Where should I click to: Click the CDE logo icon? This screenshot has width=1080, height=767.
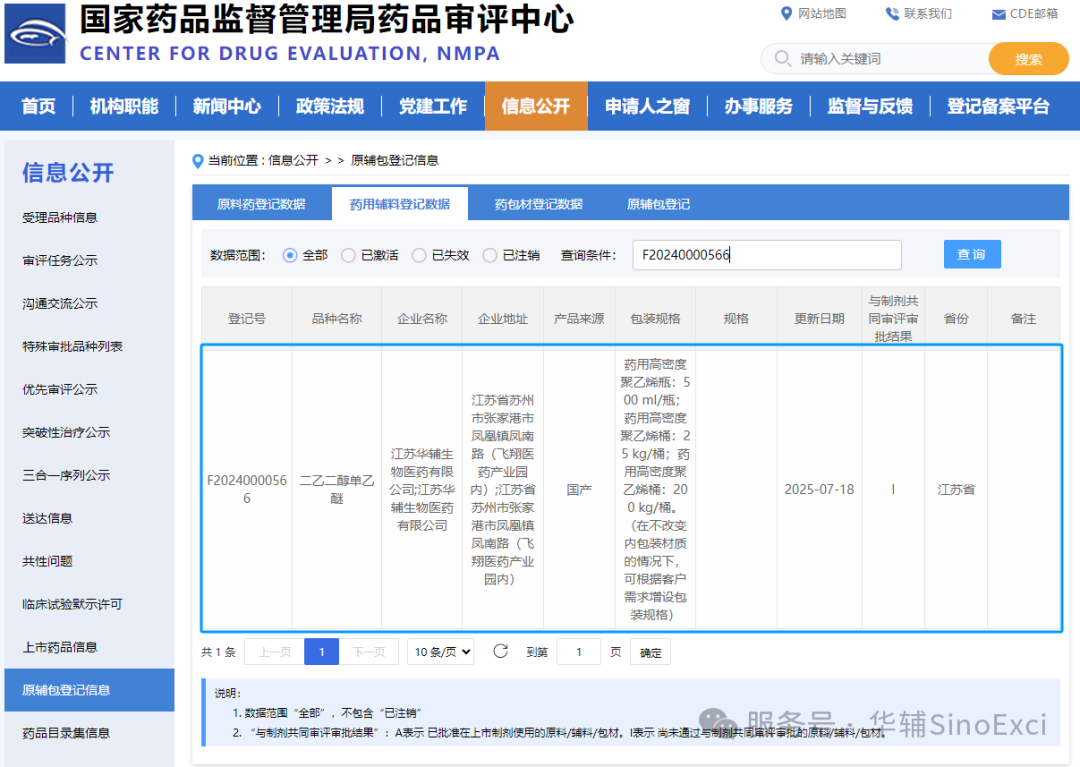tap(35, 34)
